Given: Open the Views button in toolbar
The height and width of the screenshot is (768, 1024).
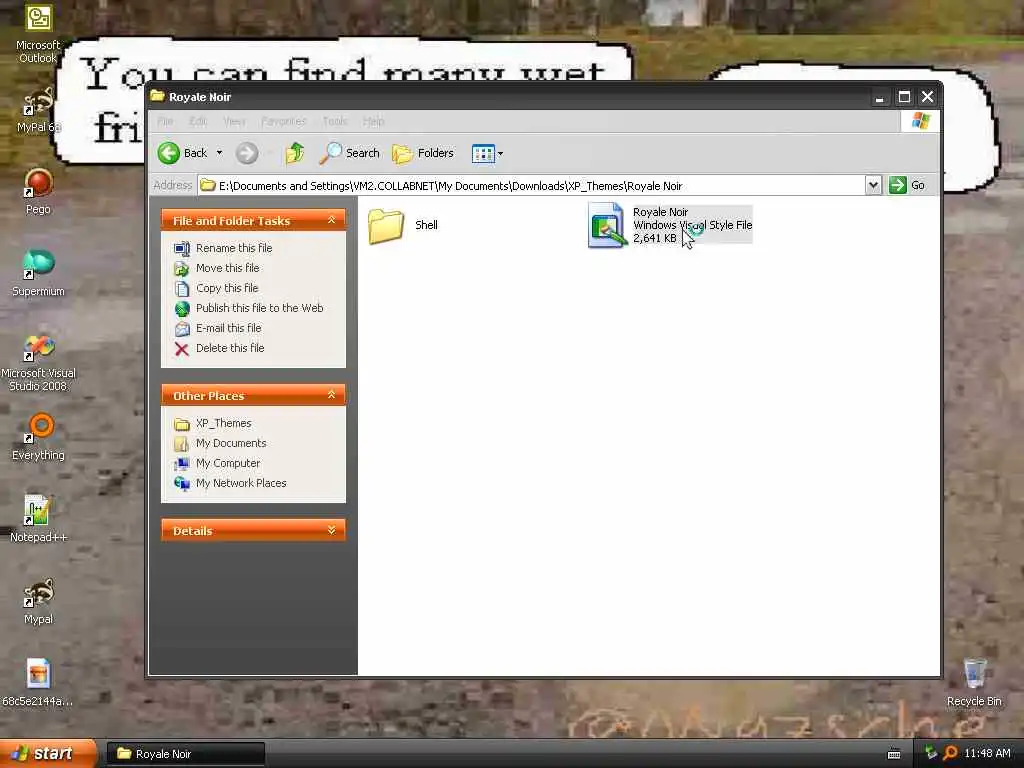Looking at the screenshot, I should [483, 153].
